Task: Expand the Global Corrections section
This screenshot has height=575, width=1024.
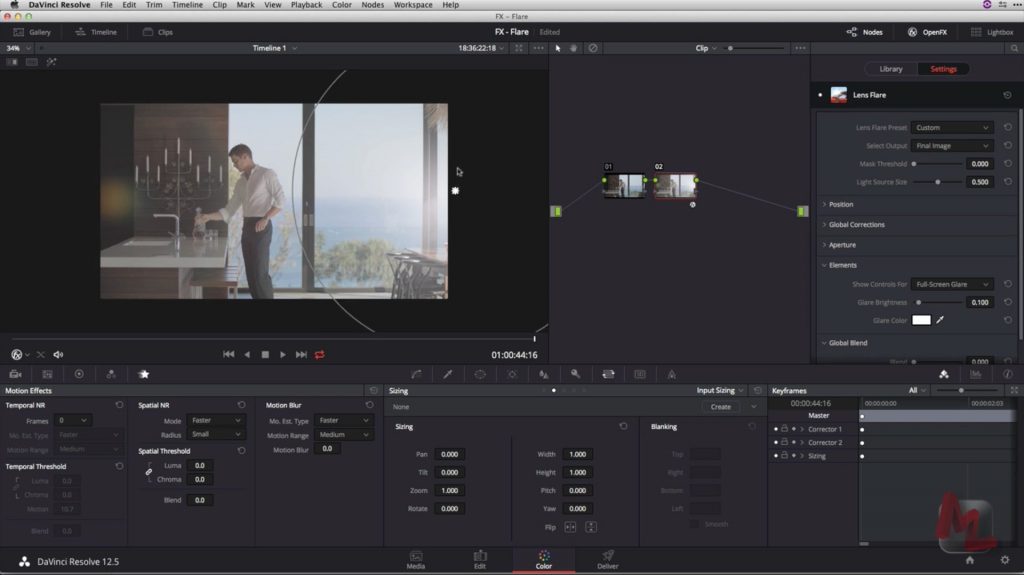Action: point(856,225)
